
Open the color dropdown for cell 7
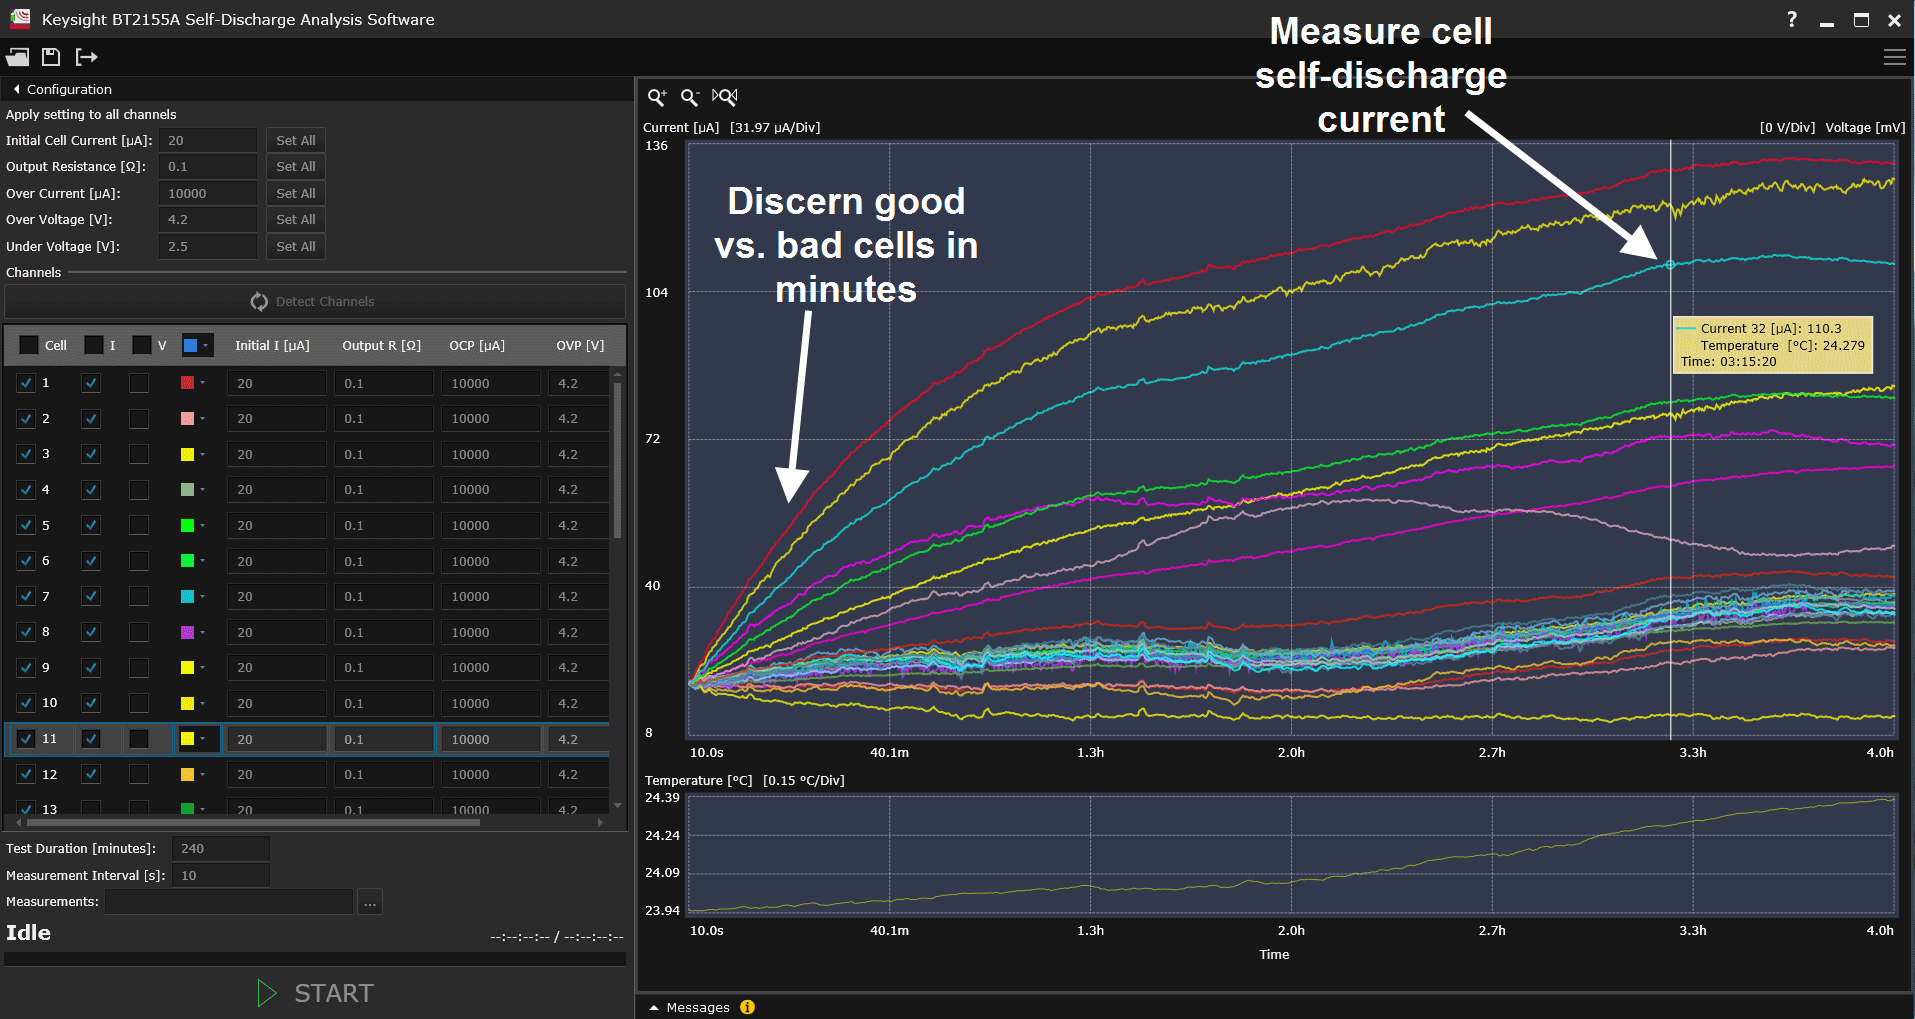point(193,596)
